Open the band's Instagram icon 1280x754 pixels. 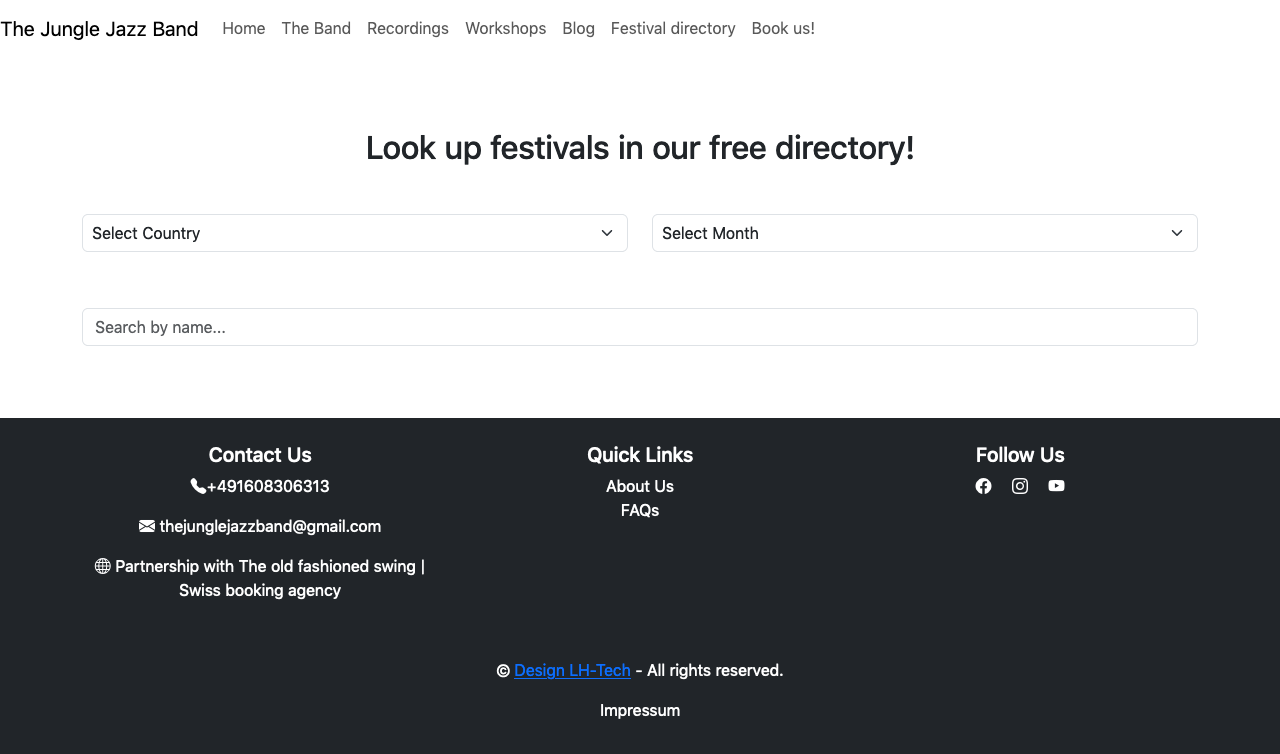(1020, 486)
